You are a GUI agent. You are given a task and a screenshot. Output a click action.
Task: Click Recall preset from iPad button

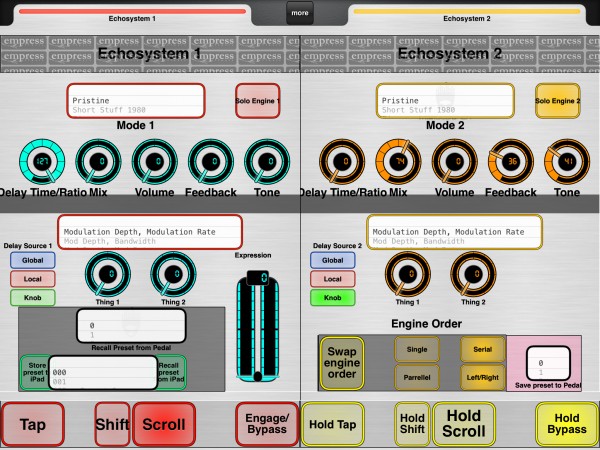pyautogui.click(x=171, y=372)
